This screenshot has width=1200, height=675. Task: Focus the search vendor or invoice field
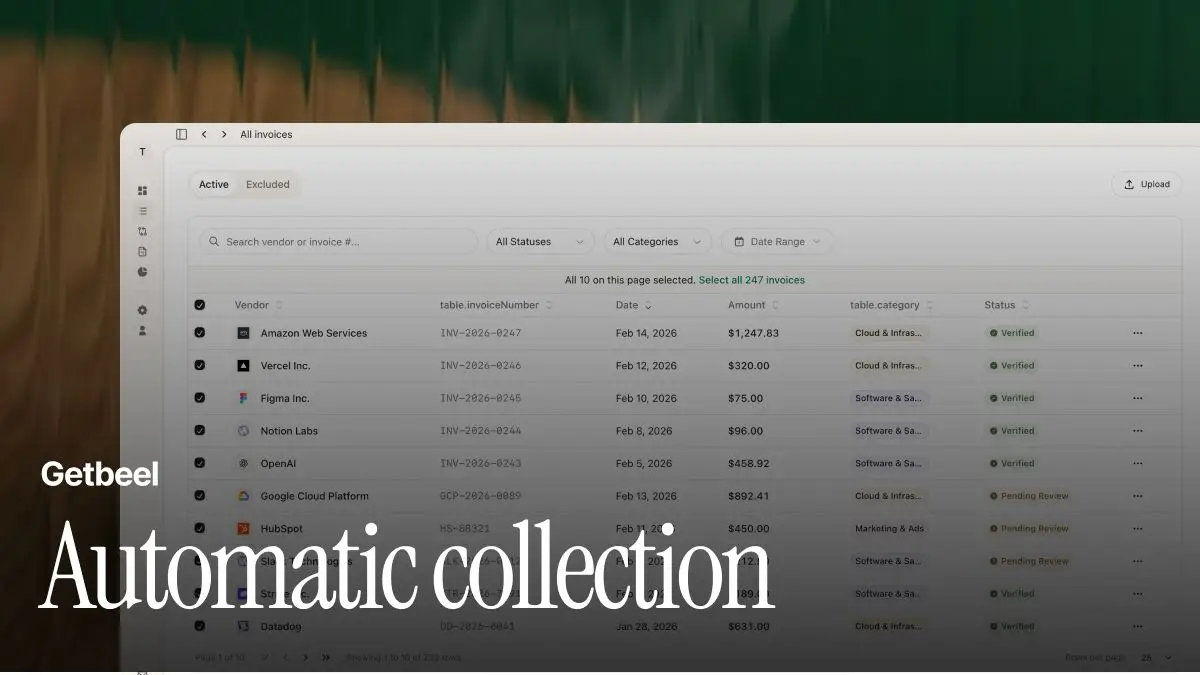pyautogui.click(x=338, y=242)
